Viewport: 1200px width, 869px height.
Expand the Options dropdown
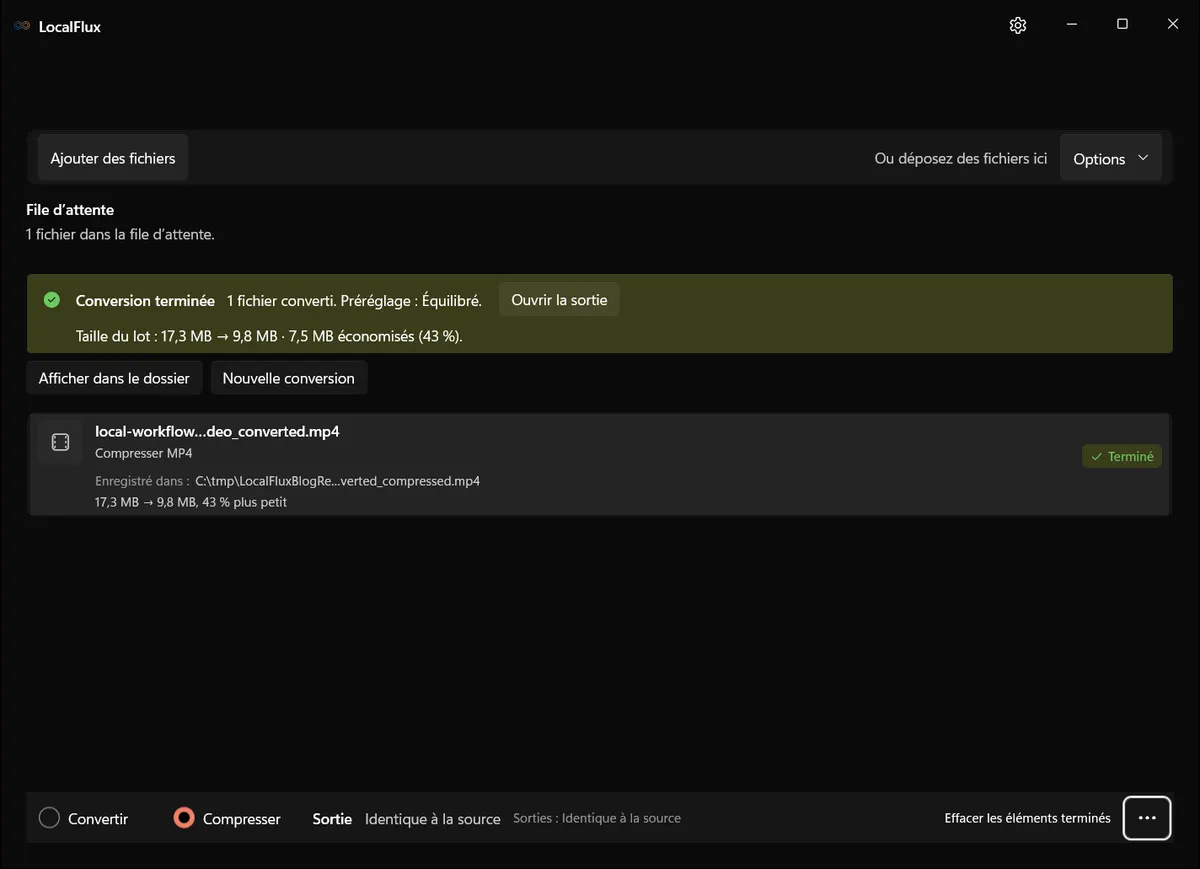coord(1111,159)
